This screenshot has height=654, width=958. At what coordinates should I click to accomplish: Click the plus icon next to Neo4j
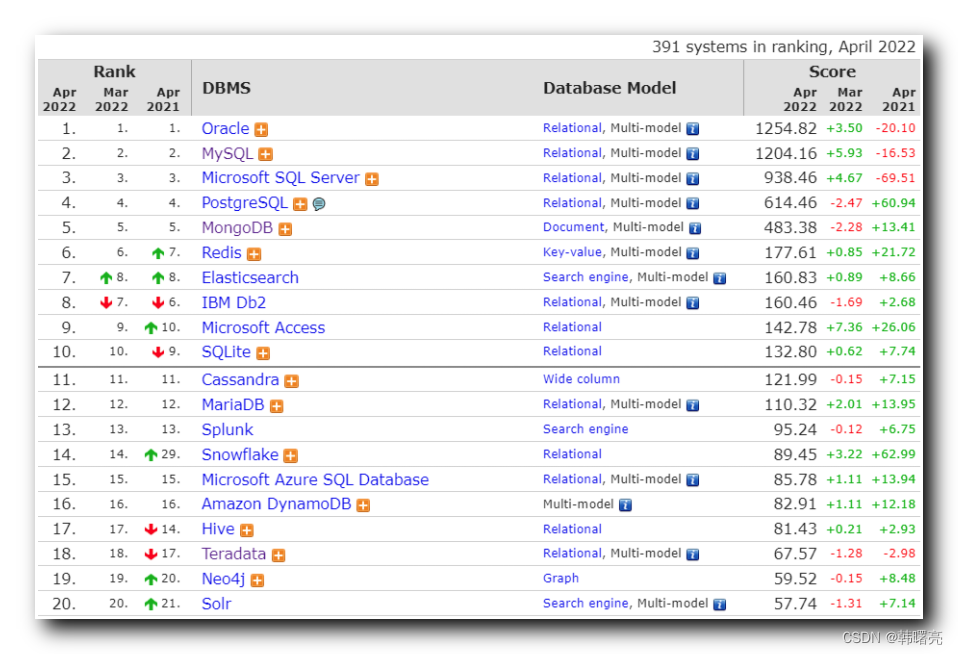point(257,581)
